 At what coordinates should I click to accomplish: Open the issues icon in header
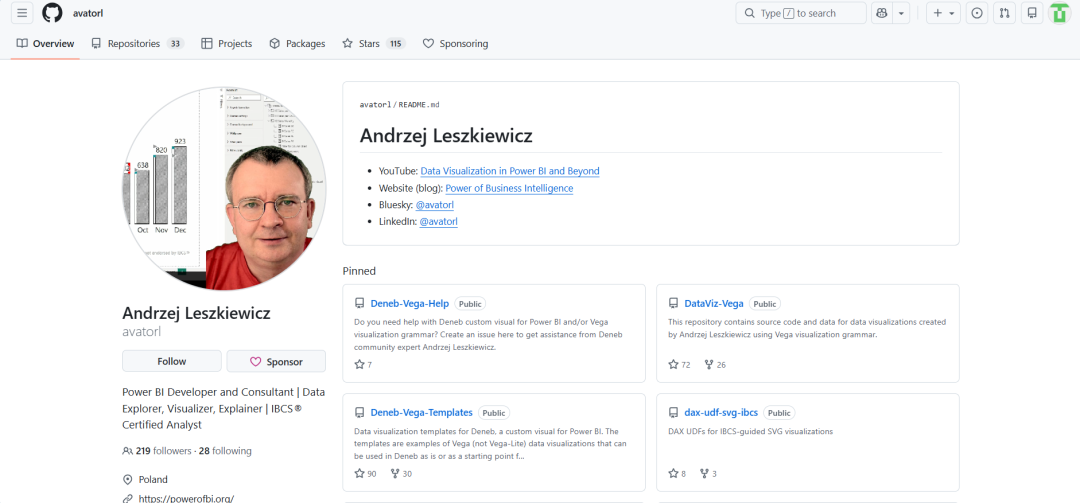coord(977,13)
